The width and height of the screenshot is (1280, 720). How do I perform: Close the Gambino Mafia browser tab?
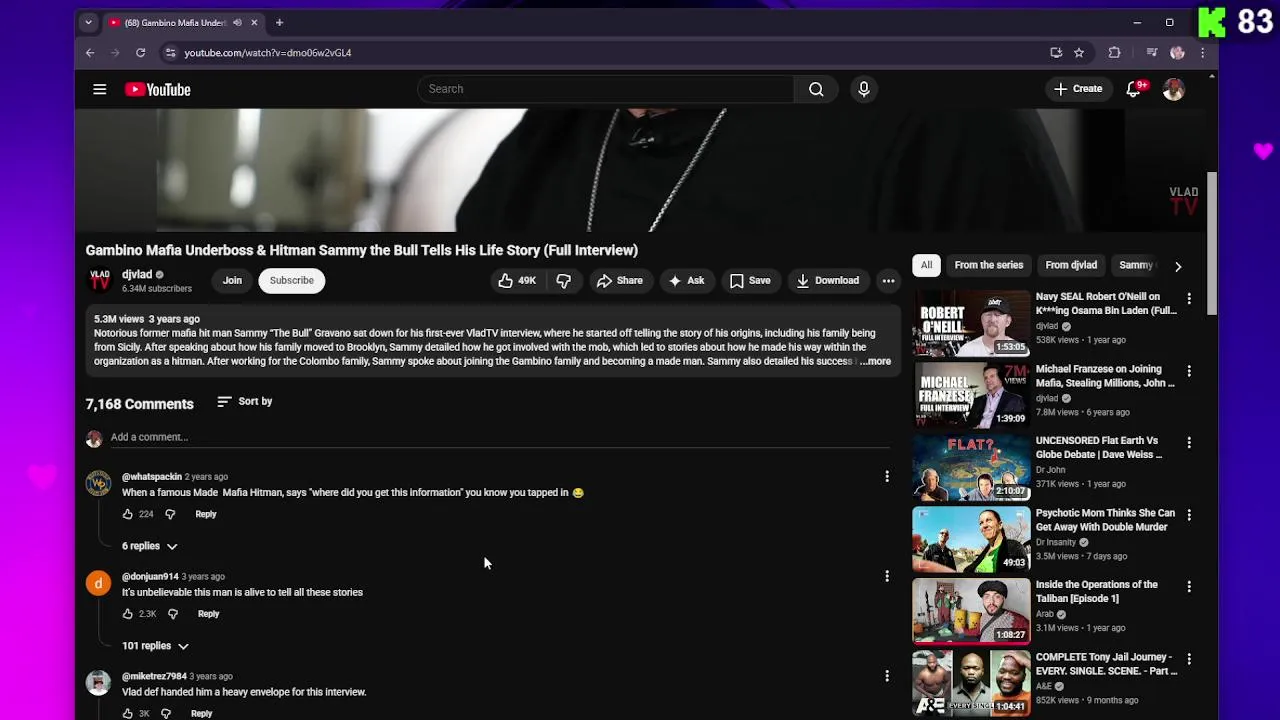click(x=254, y=22)
